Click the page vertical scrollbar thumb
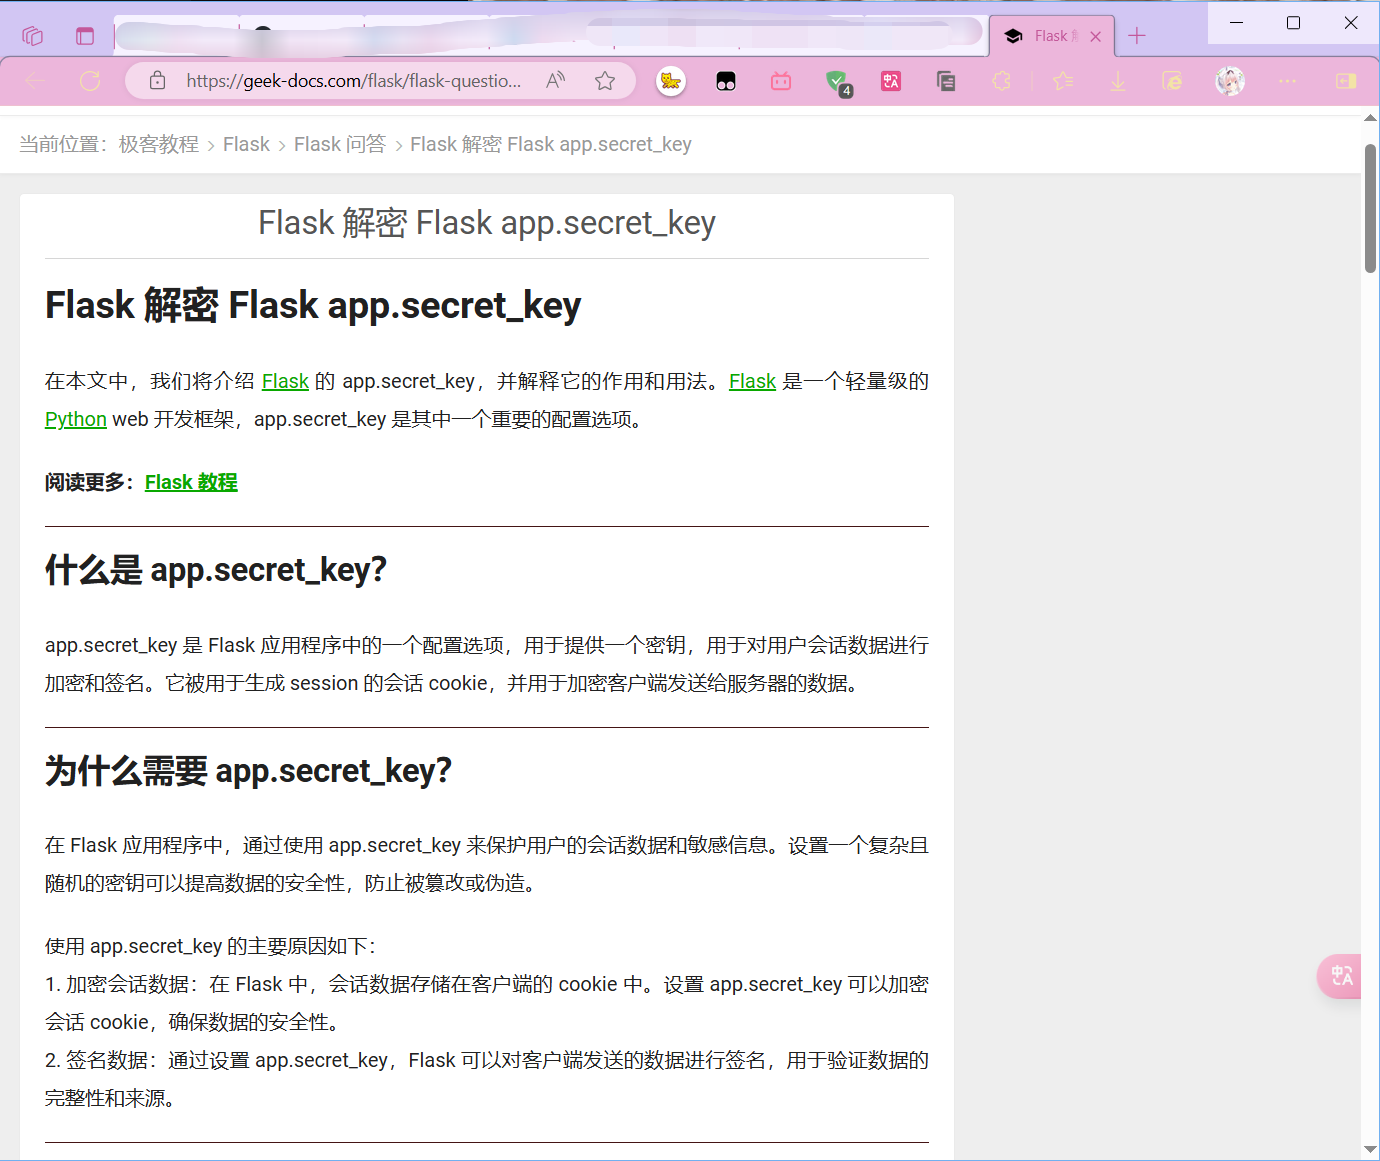Viewport: 1380px width, 1161px height. point(1370,208)
